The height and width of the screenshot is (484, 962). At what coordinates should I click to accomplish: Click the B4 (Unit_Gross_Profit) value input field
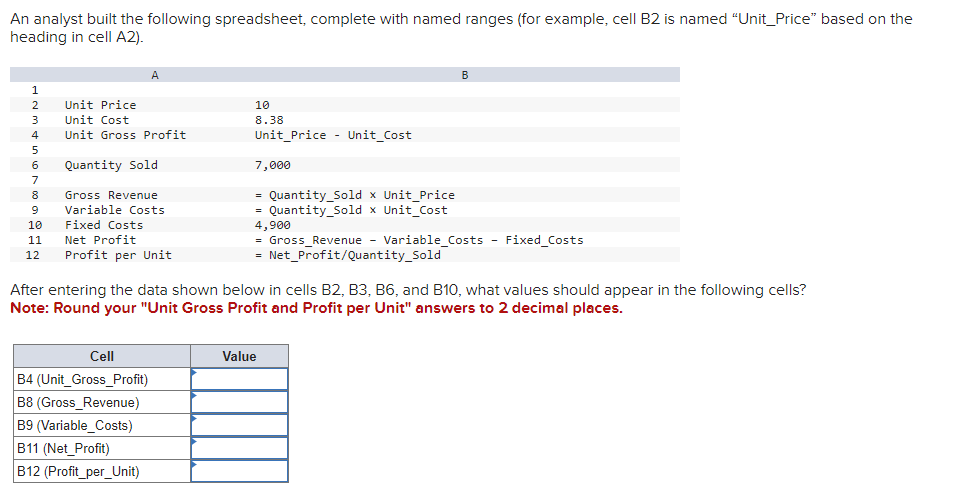point(239,379)
